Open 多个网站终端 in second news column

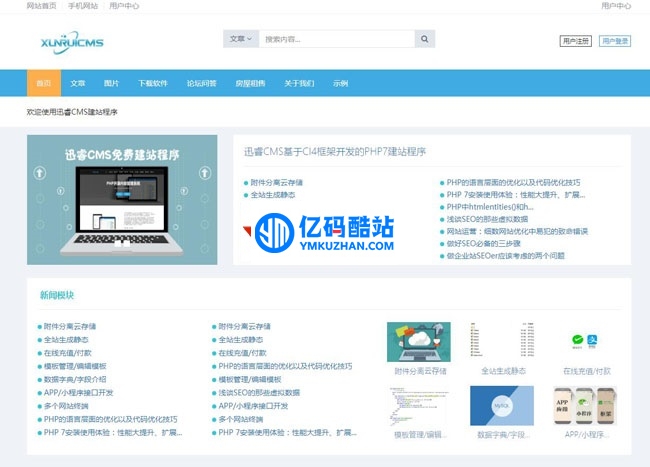[241, 419]
